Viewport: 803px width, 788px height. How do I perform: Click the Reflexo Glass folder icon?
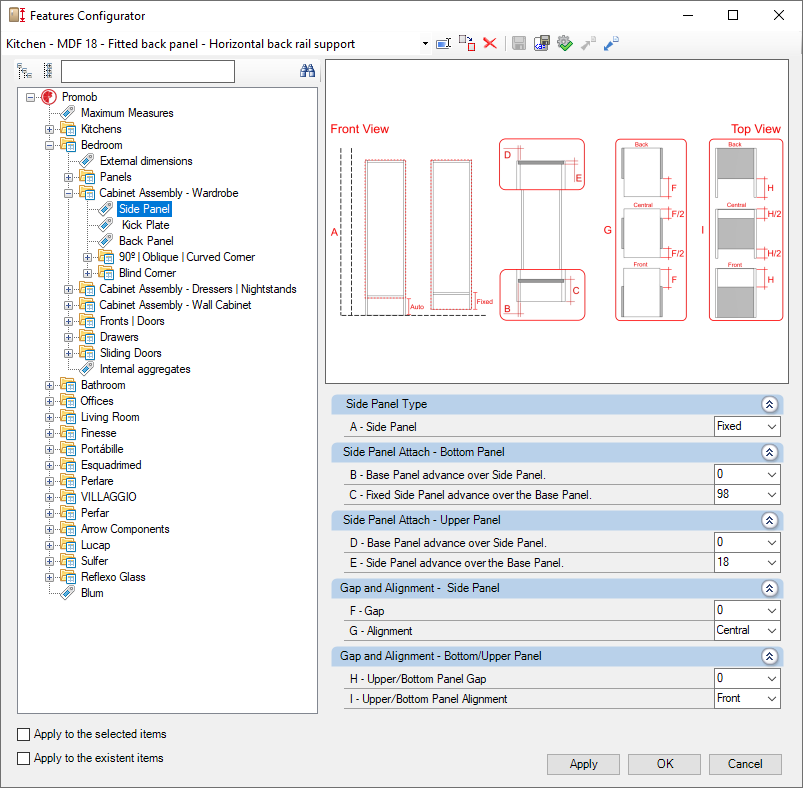(x=68, y=577)
